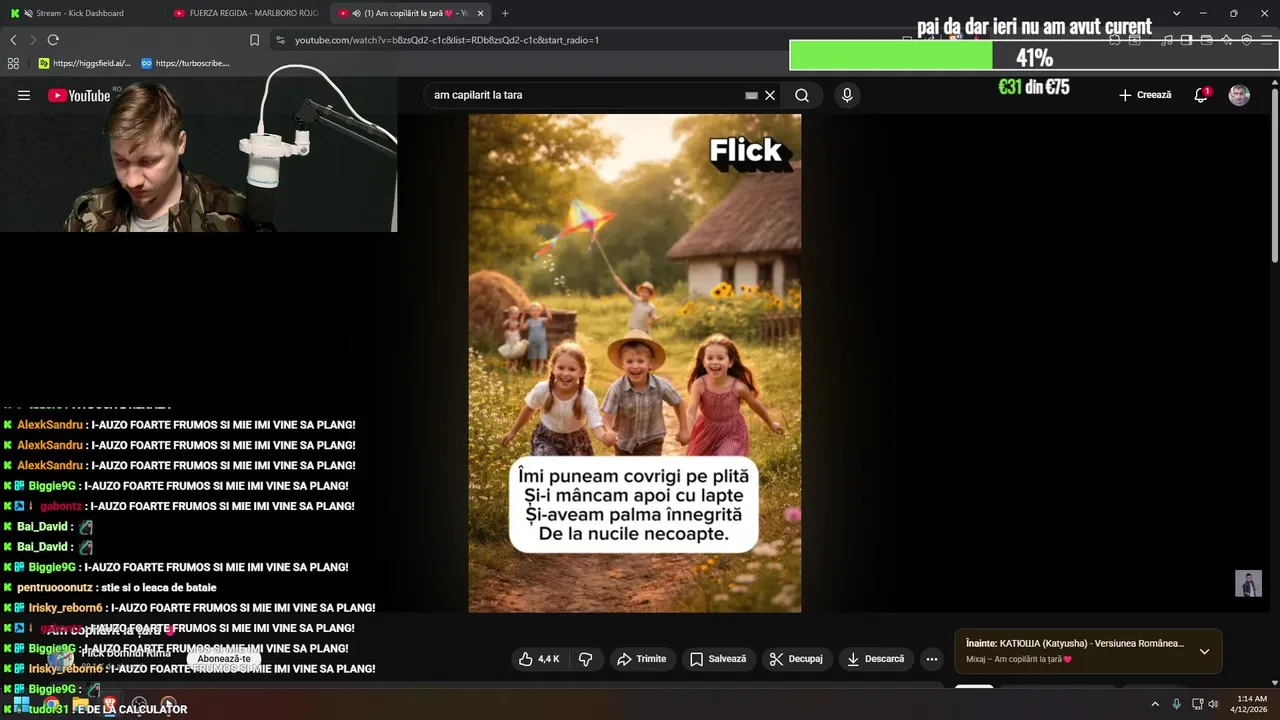Open the network tray icon
This screenshot has width=1280, height=720.
coord(1197,704)
